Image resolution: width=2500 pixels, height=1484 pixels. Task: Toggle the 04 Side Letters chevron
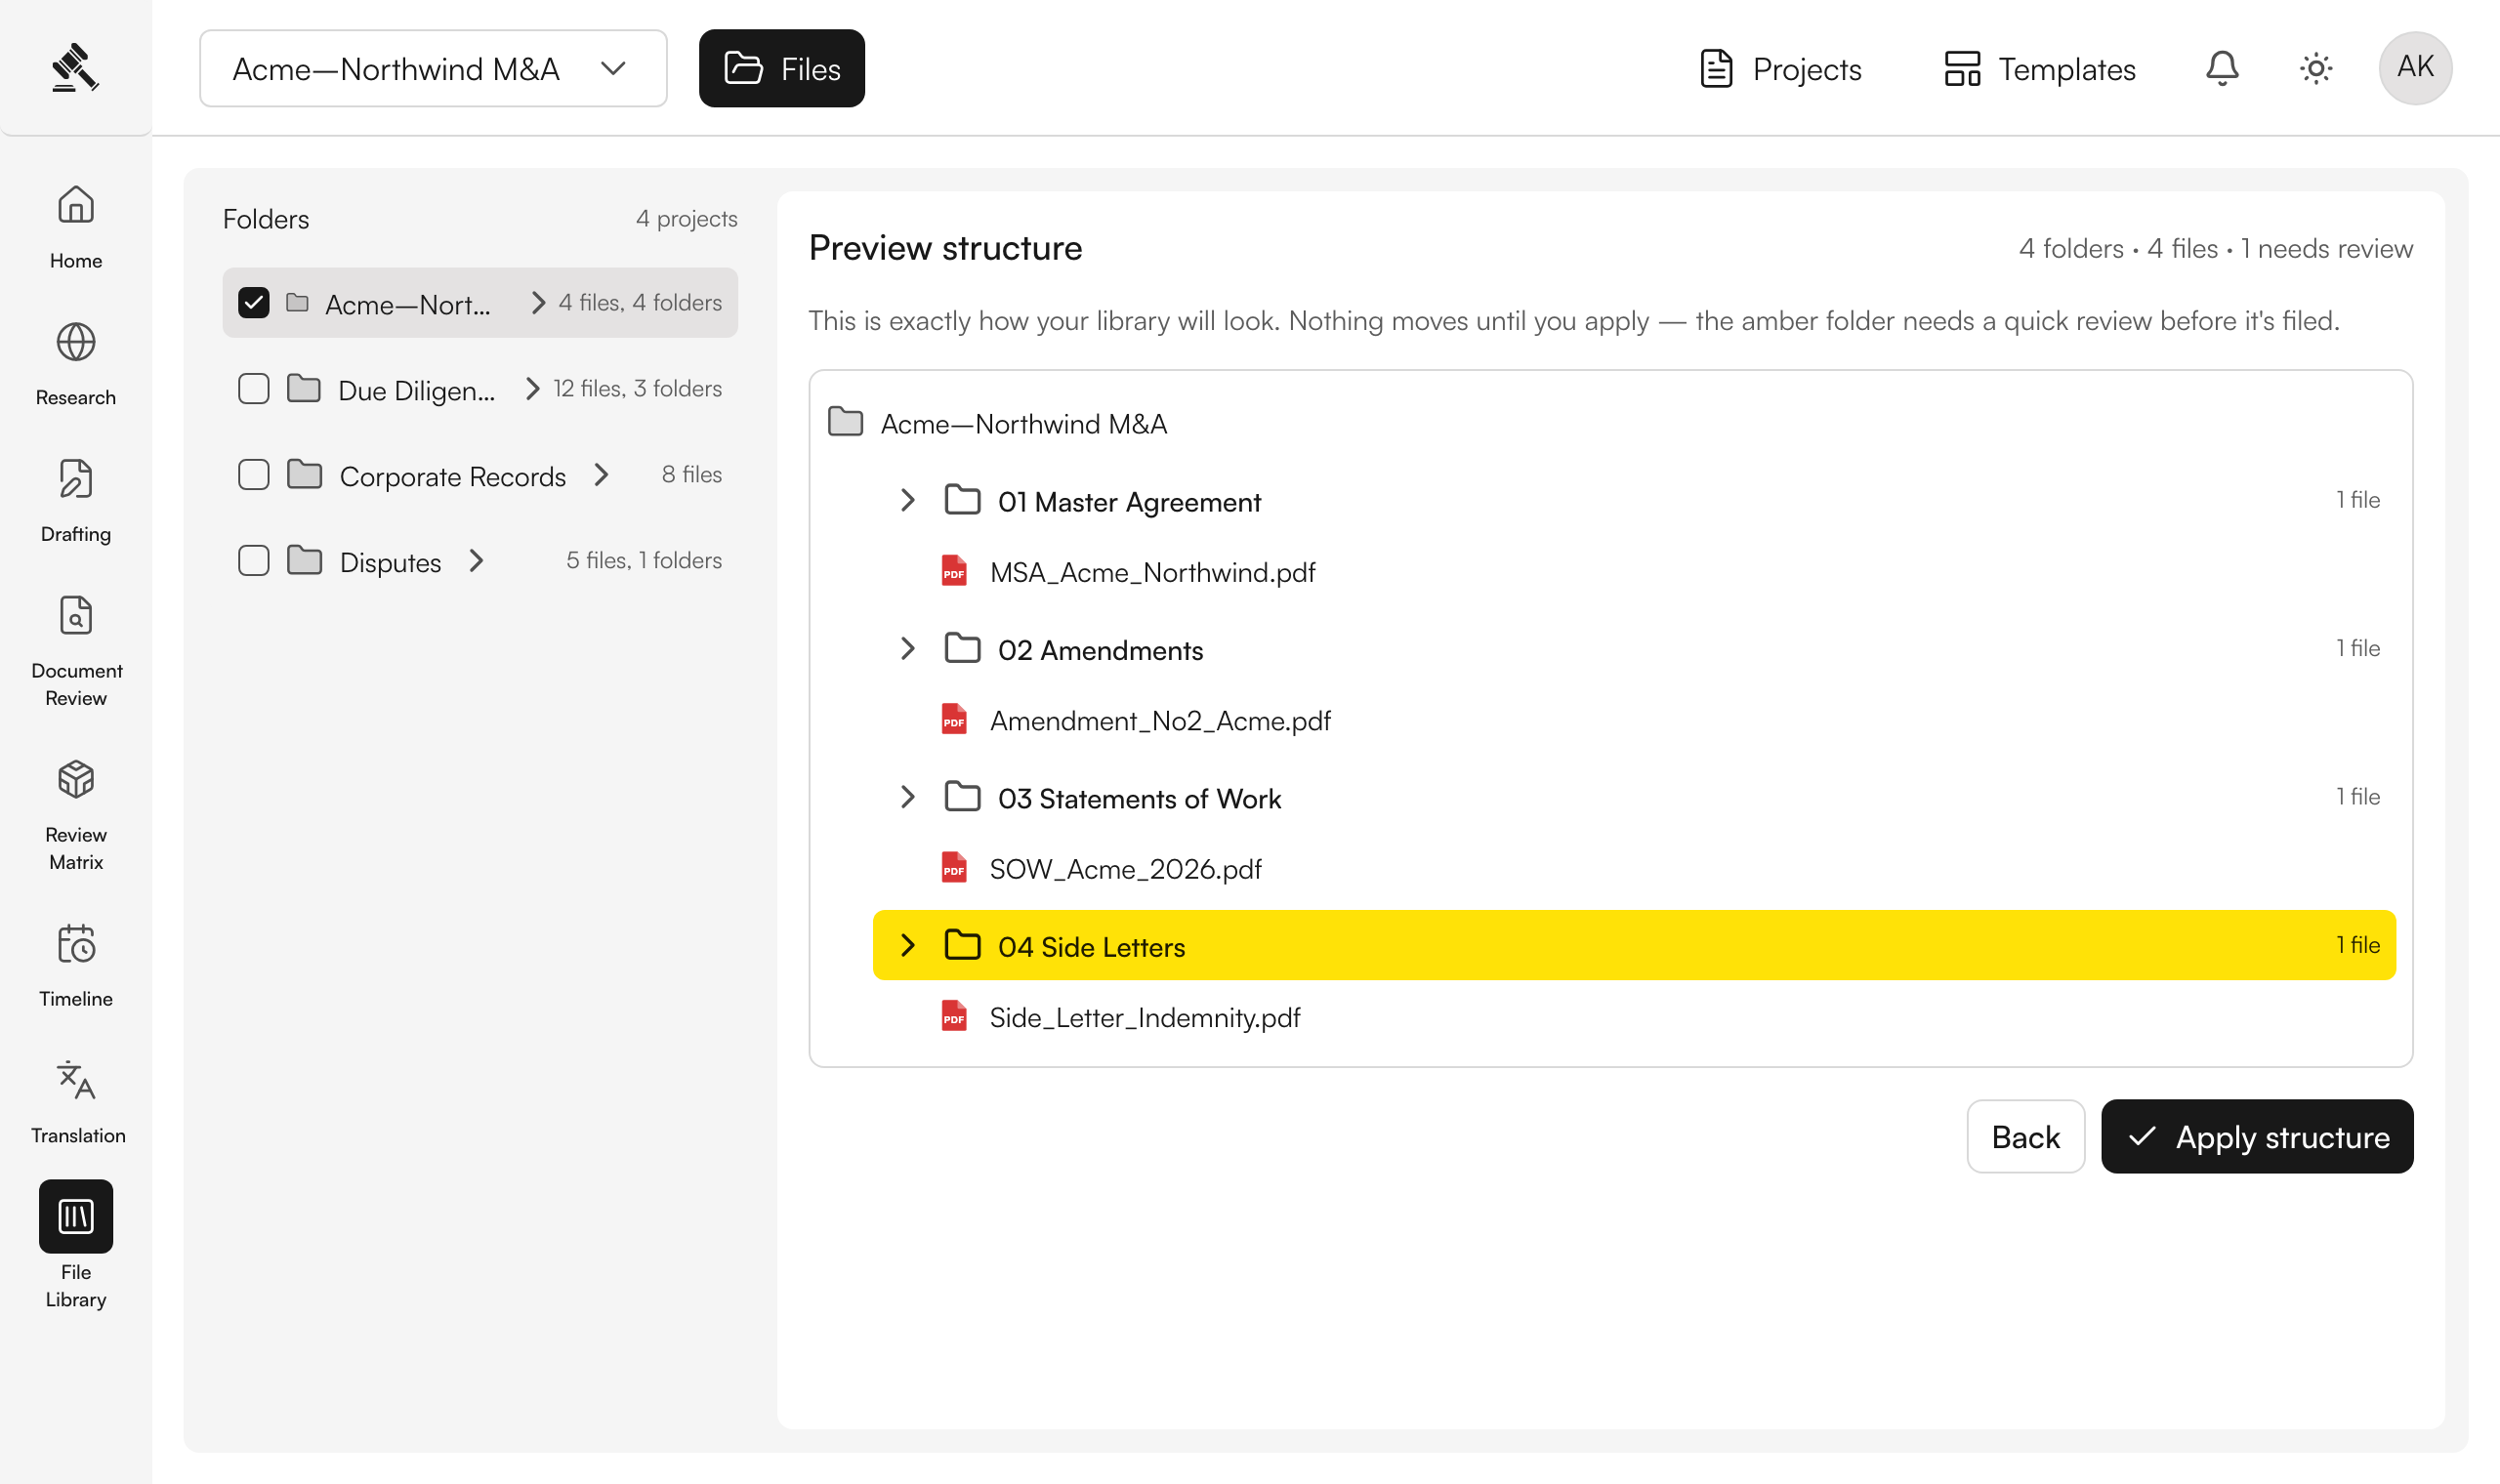[x=907, y=945]
